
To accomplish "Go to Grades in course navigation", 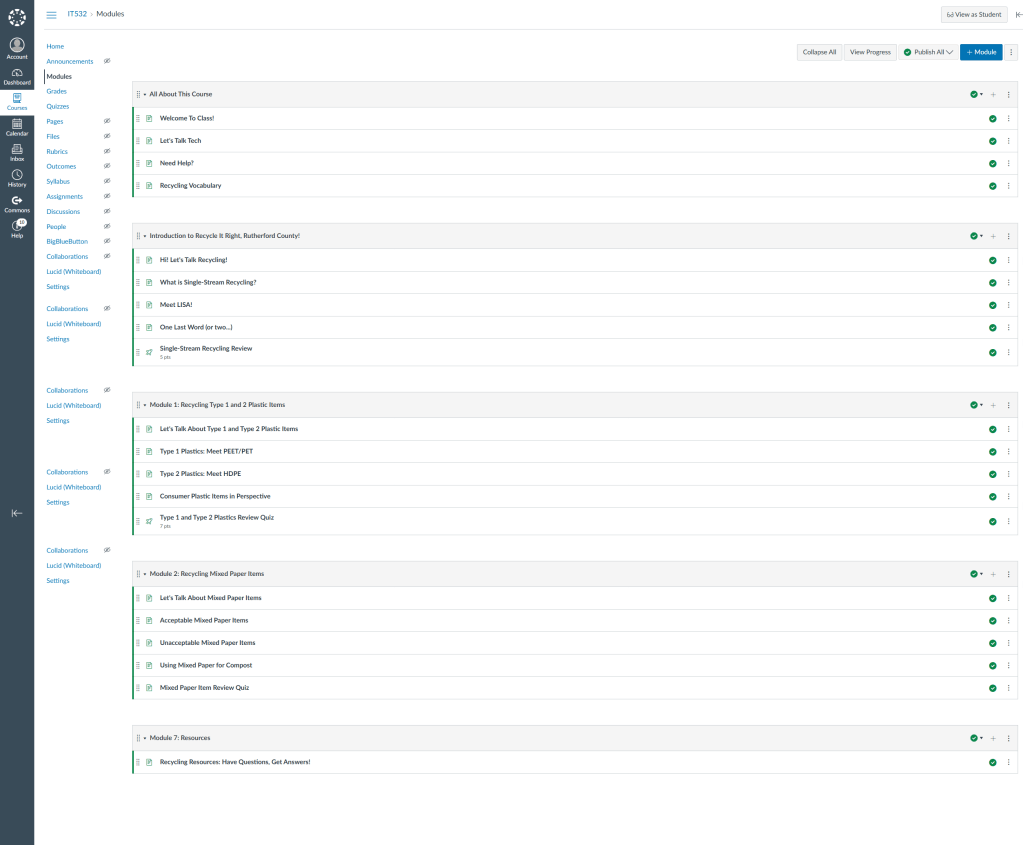I will coord(57,91).
